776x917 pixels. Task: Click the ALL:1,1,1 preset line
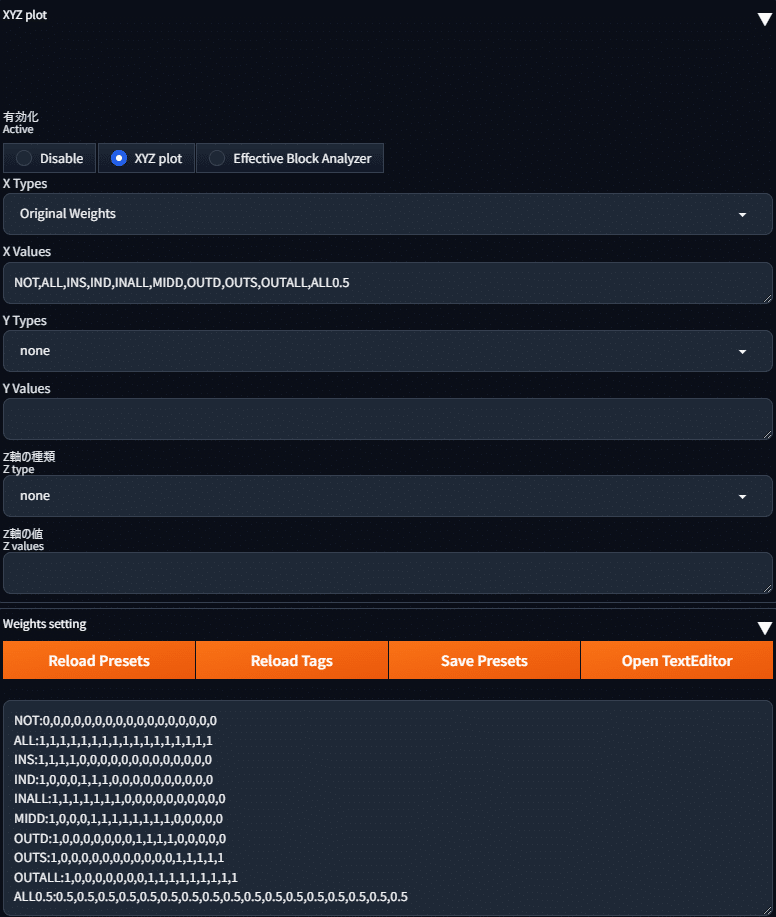tap(113, 740)
